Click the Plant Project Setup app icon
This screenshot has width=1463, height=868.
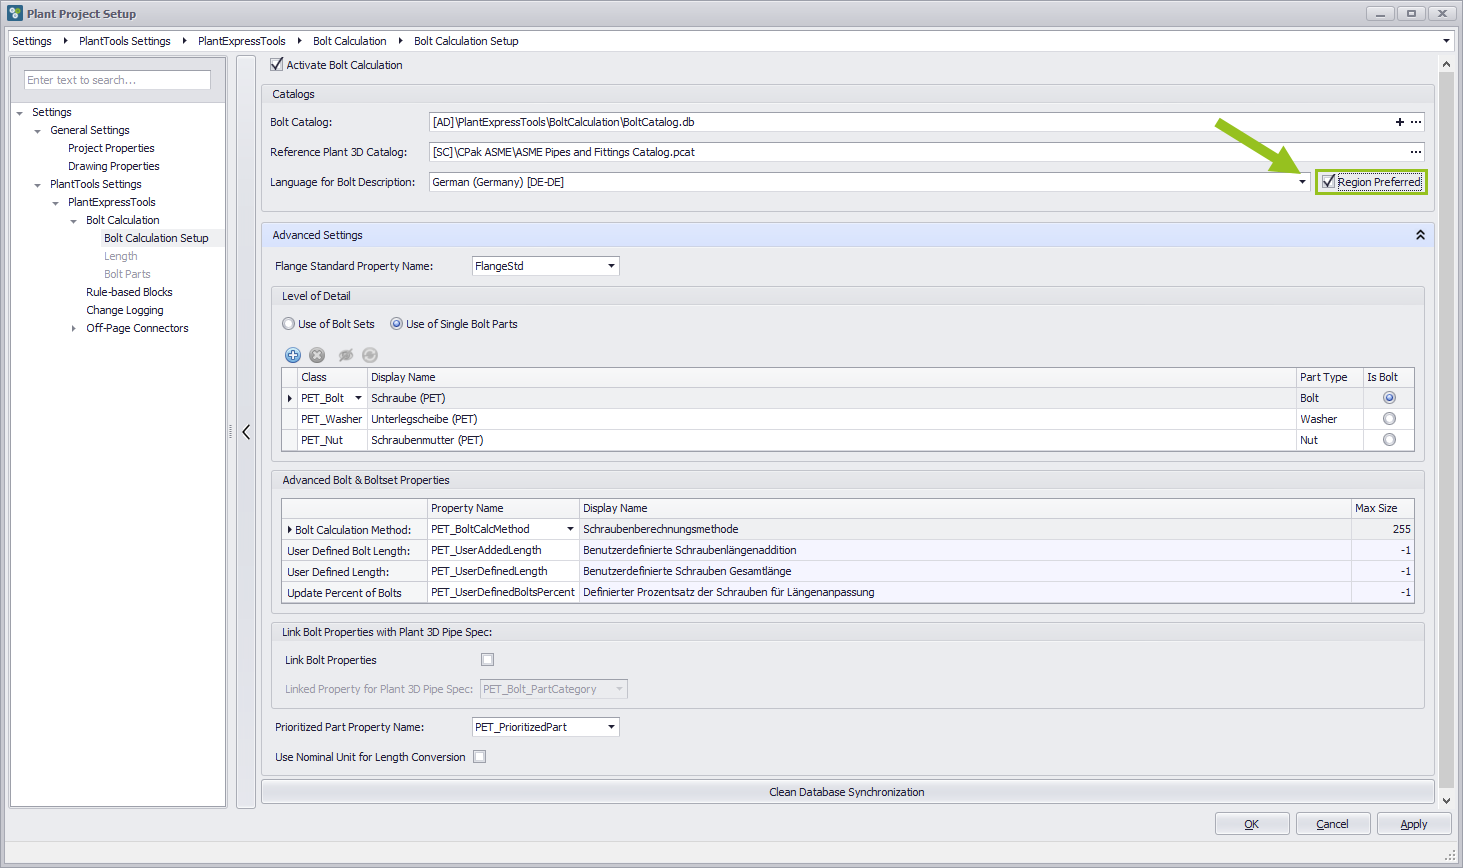tap(15, 13)
